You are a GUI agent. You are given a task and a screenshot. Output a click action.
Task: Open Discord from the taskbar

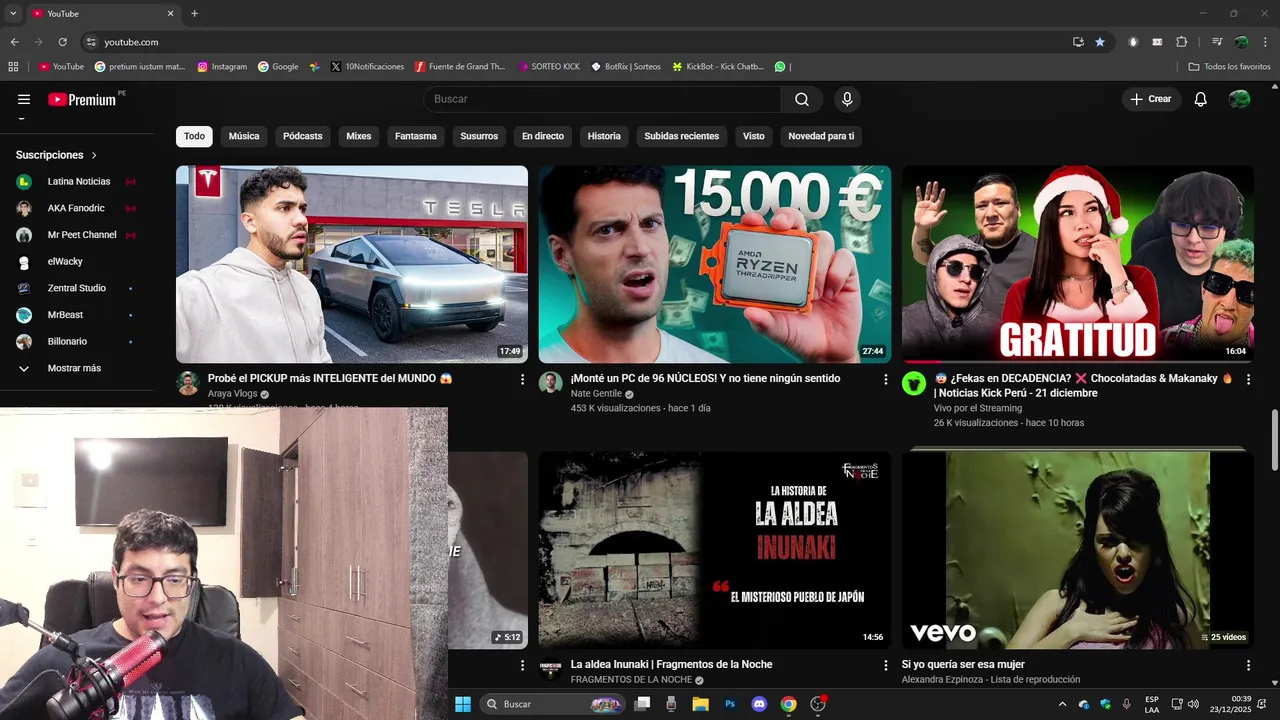tap(759, 704)
